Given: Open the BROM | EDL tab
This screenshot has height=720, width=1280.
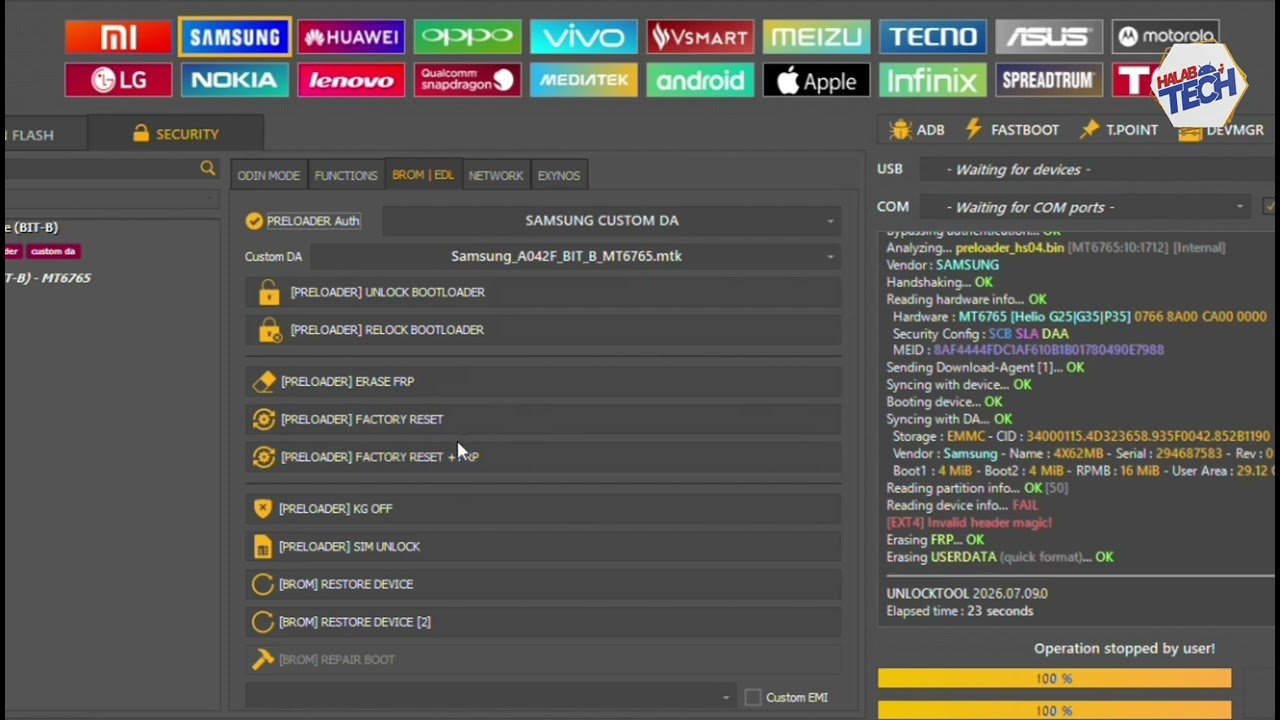Looking at the screenshot, I should click(422, 175).
